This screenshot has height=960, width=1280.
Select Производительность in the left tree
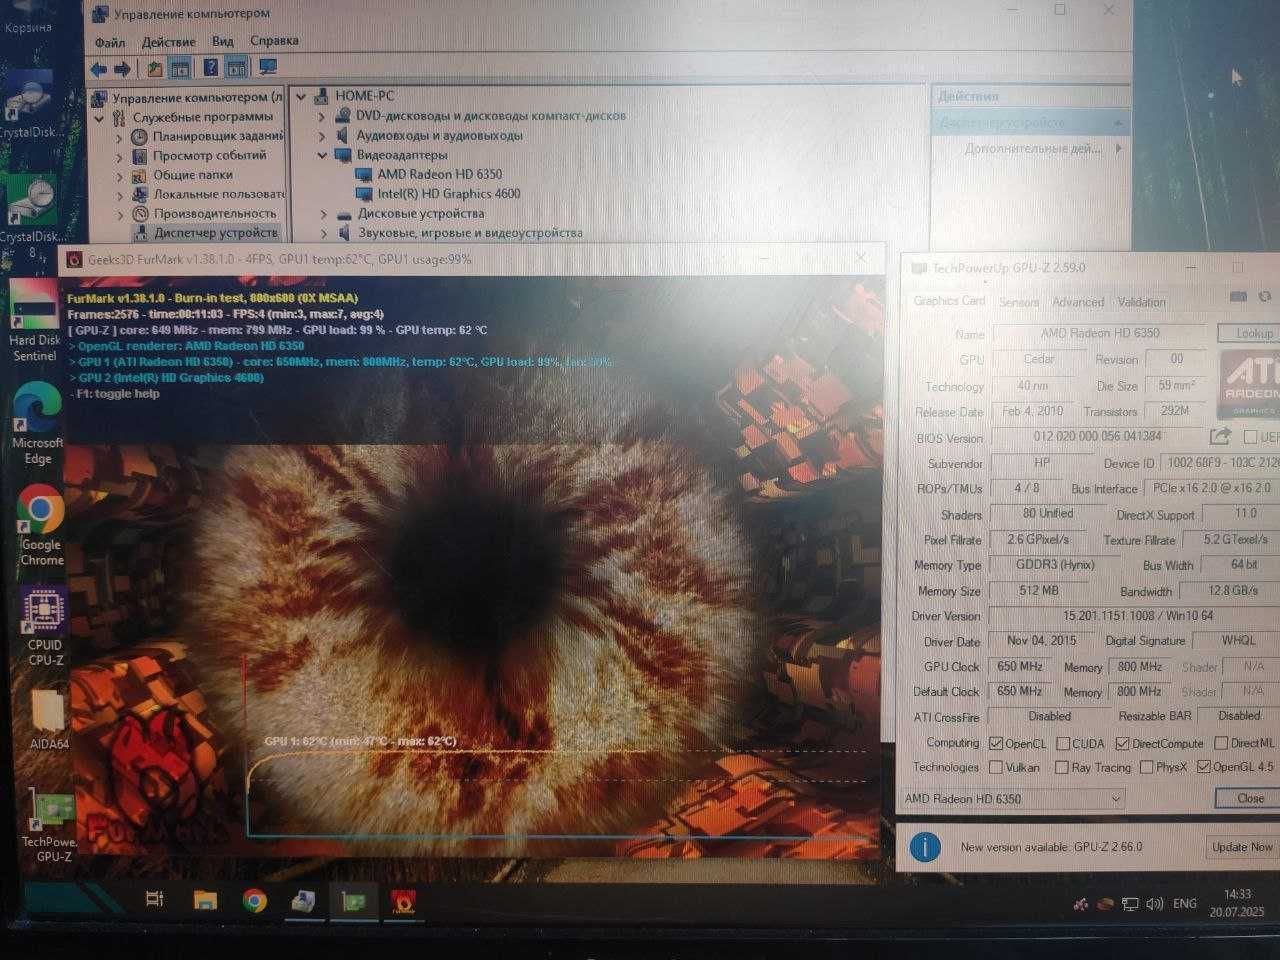214,213
